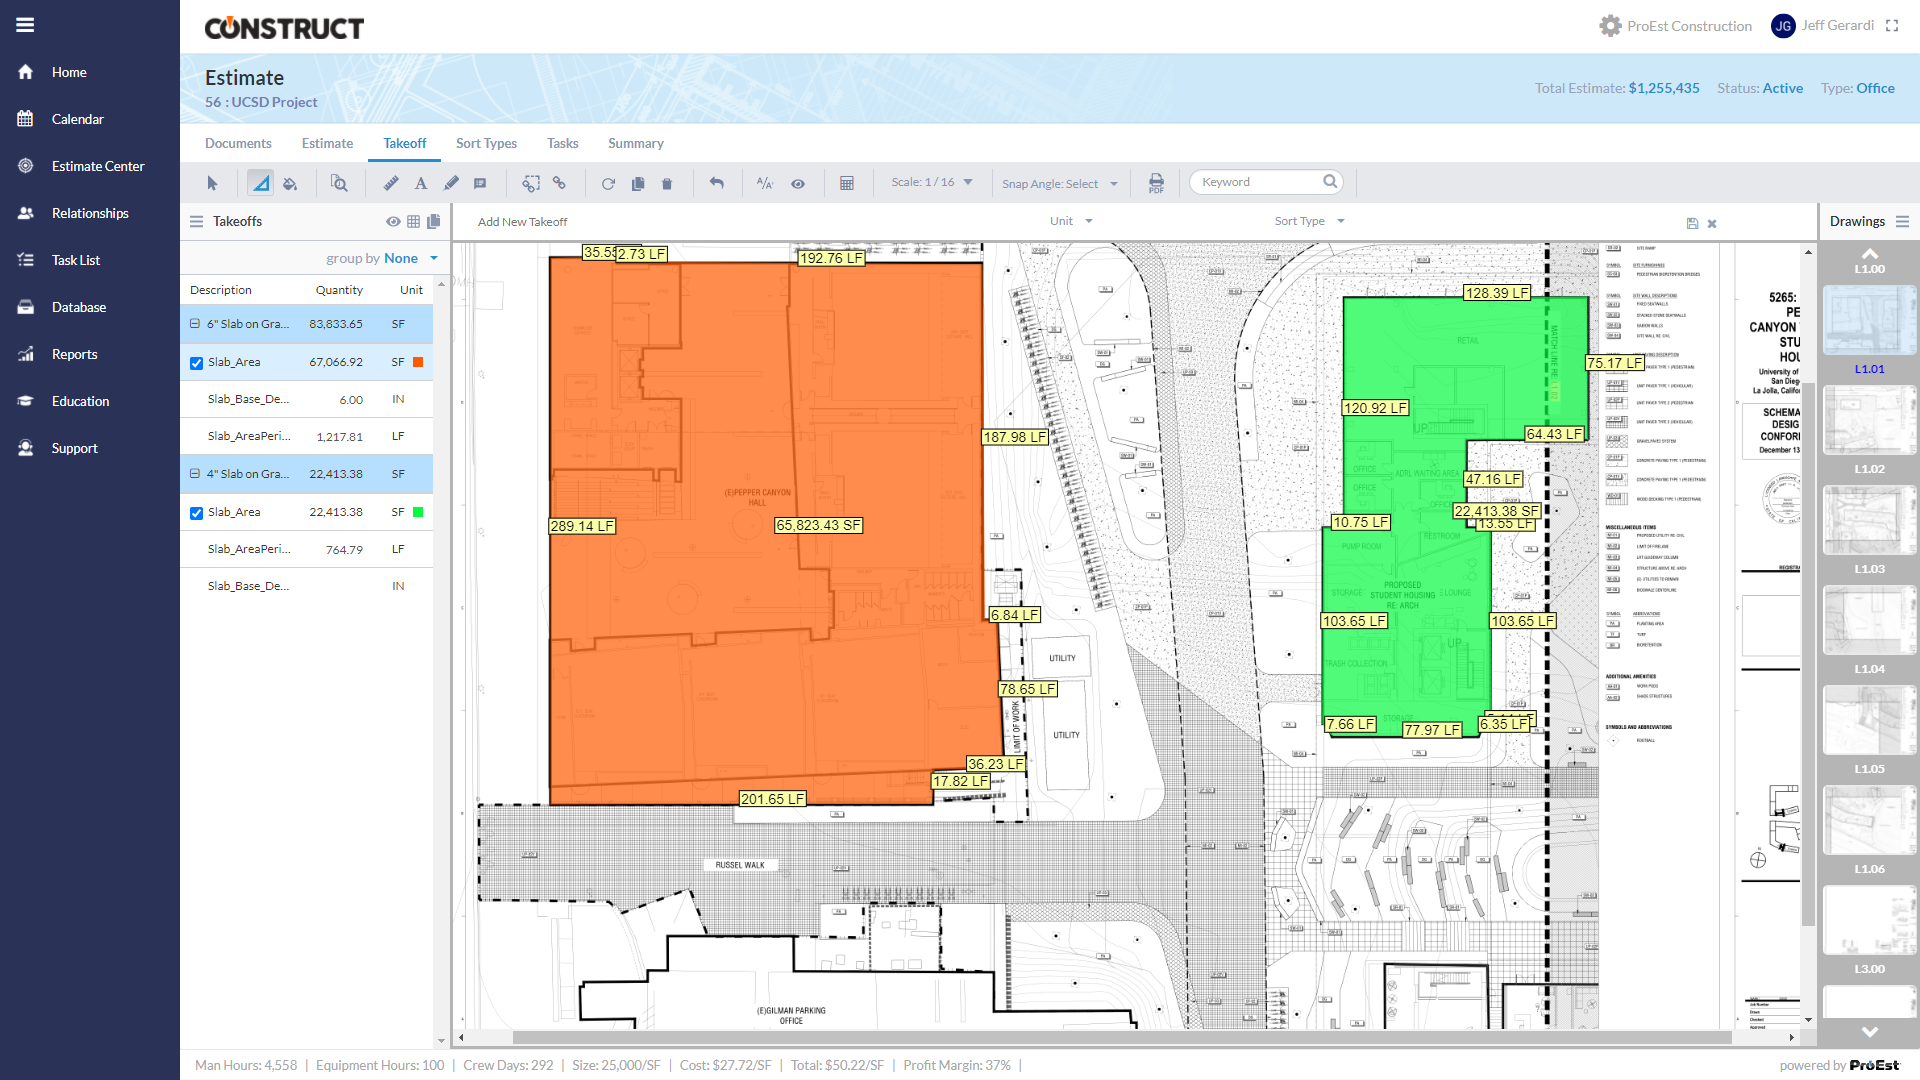Open the calculator tool

click(x=847, y=183)
